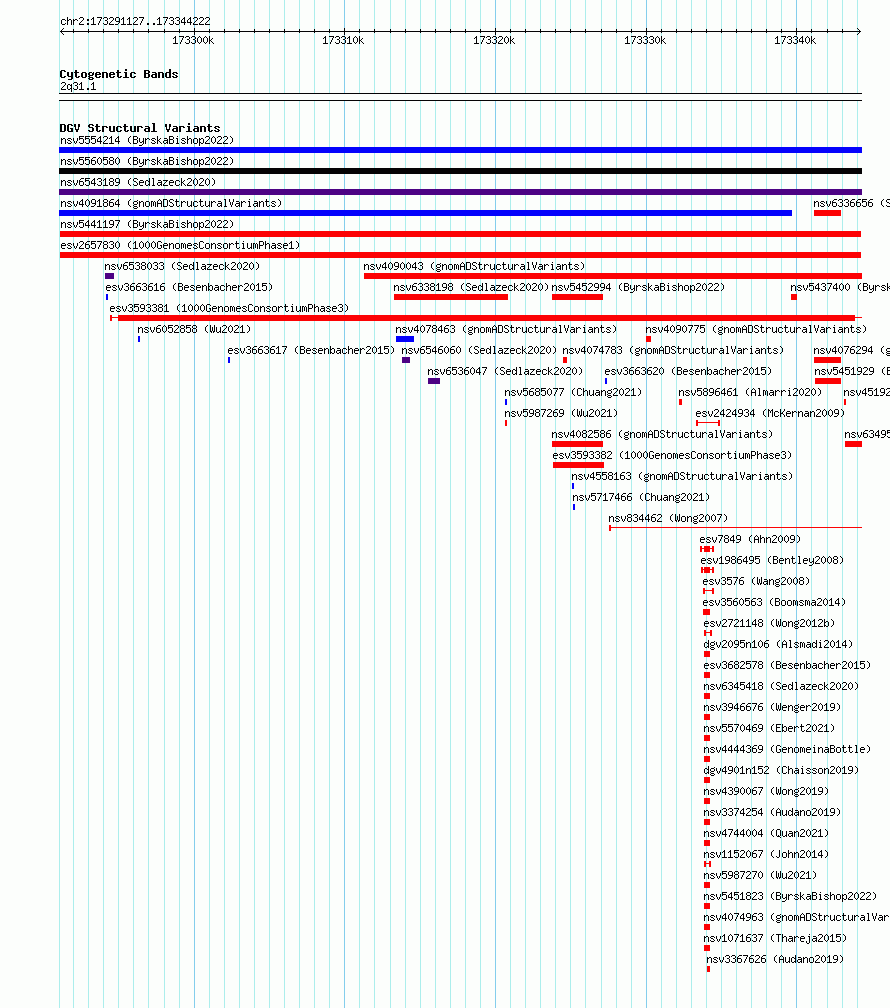The height and width of the screenshot is (1008, 890).
Task: Open esv7849 (Ahn2009) label
Action: point(750,539)
